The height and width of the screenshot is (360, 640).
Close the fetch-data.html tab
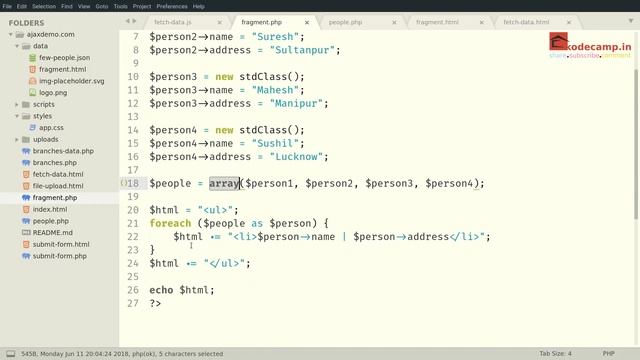[x=569, y=22]
